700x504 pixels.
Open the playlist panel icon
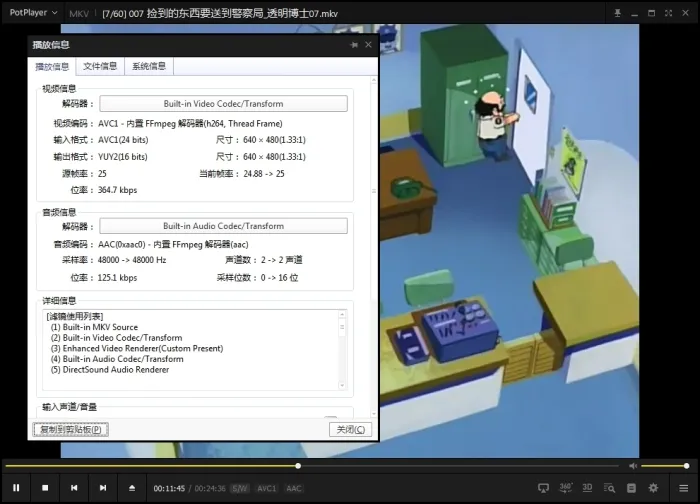683,488
